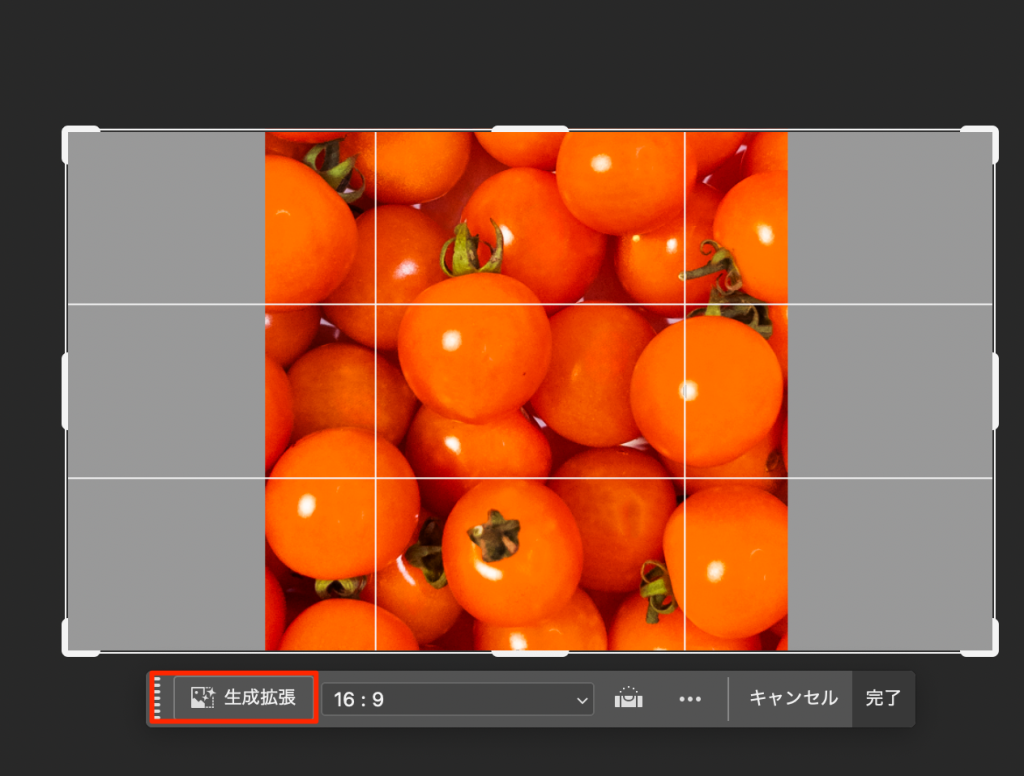
Task: Click the 生成拡張 (Generative Expand) button
Action: coord(244,698)
